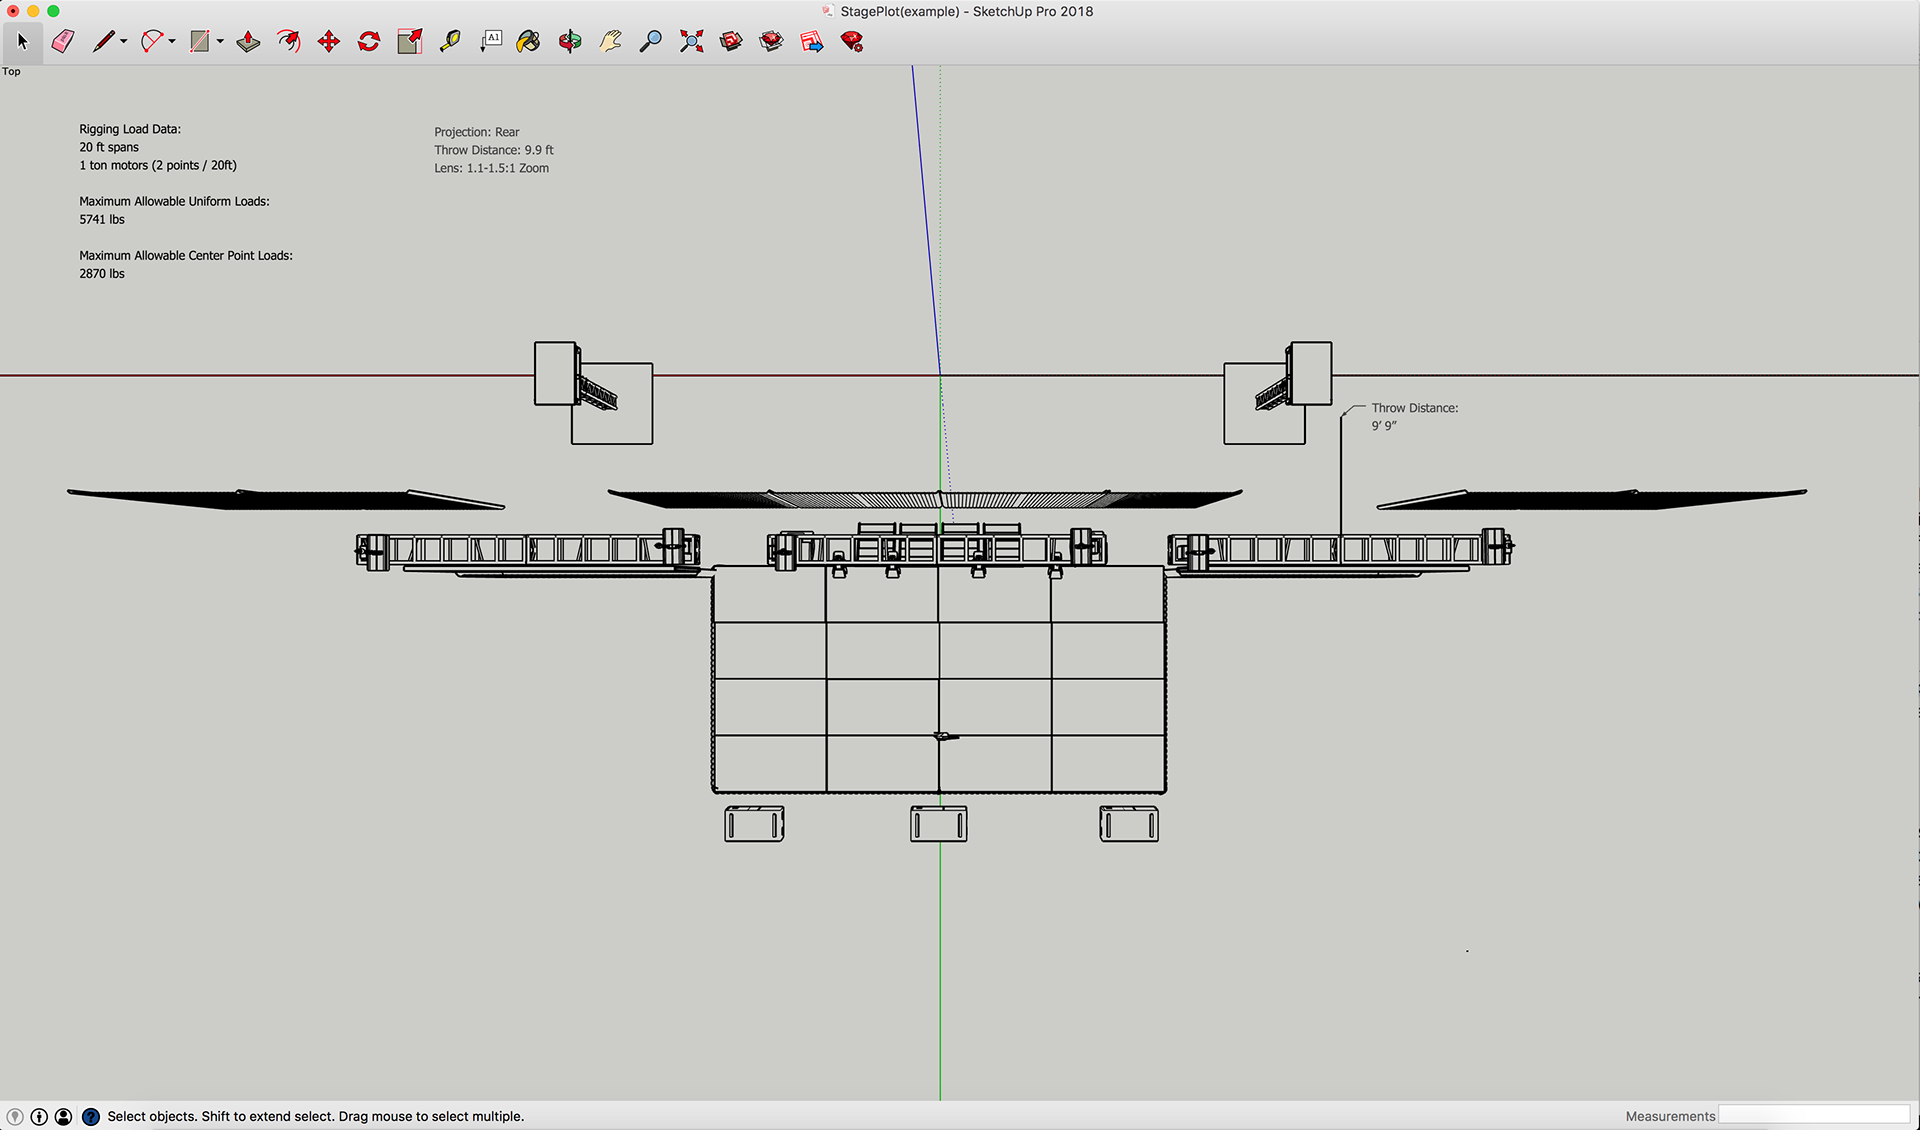The image size is (1920, 1130).
Task: Open the Arc tool dropdown arrow
Action: click(172, 42)
